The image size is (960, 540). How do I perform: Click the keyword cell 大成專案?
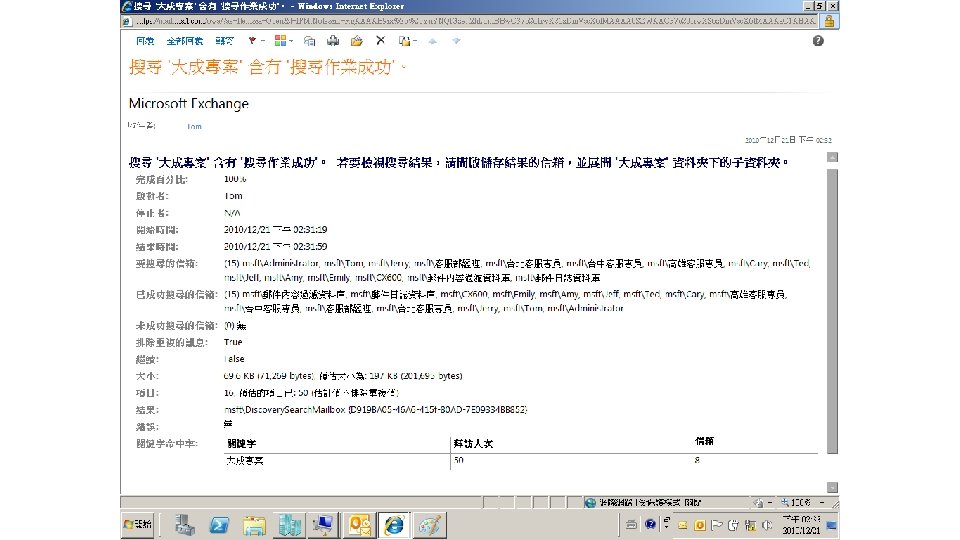click(x=245, y=460)
